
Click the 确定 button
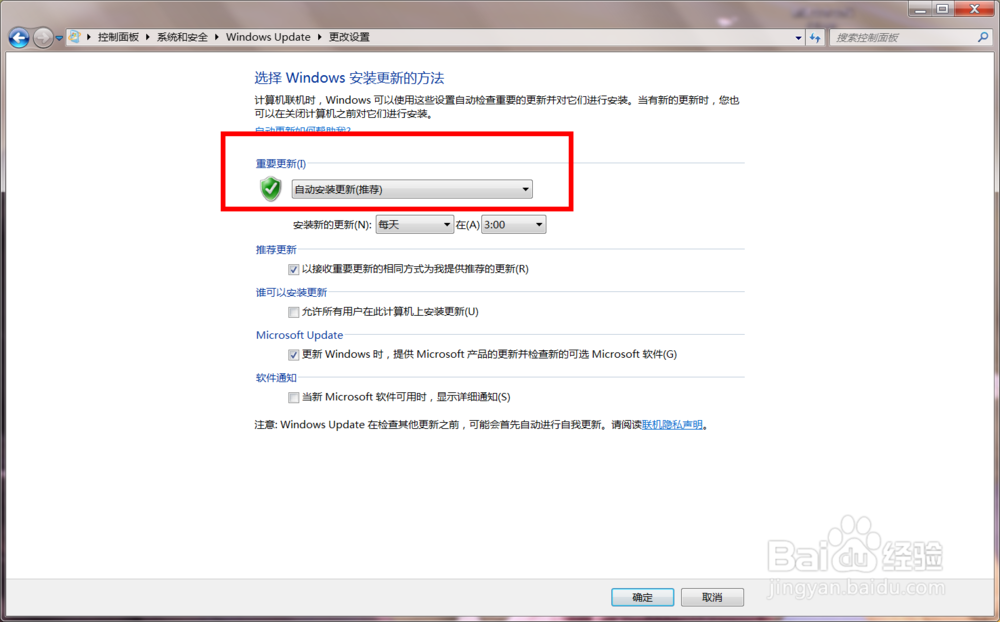click(x=642, y=597)
